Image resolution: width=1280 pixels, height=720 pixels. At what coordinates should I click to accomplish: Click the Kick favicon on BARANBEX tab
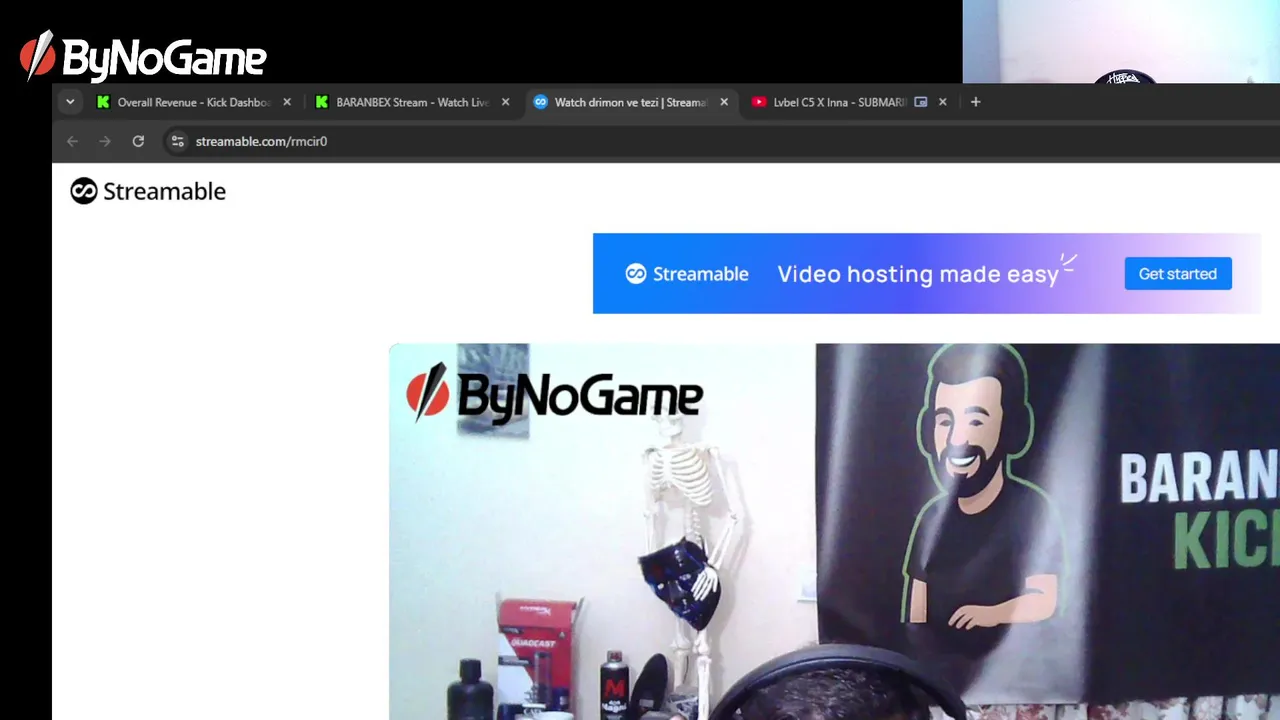point(322,102)
